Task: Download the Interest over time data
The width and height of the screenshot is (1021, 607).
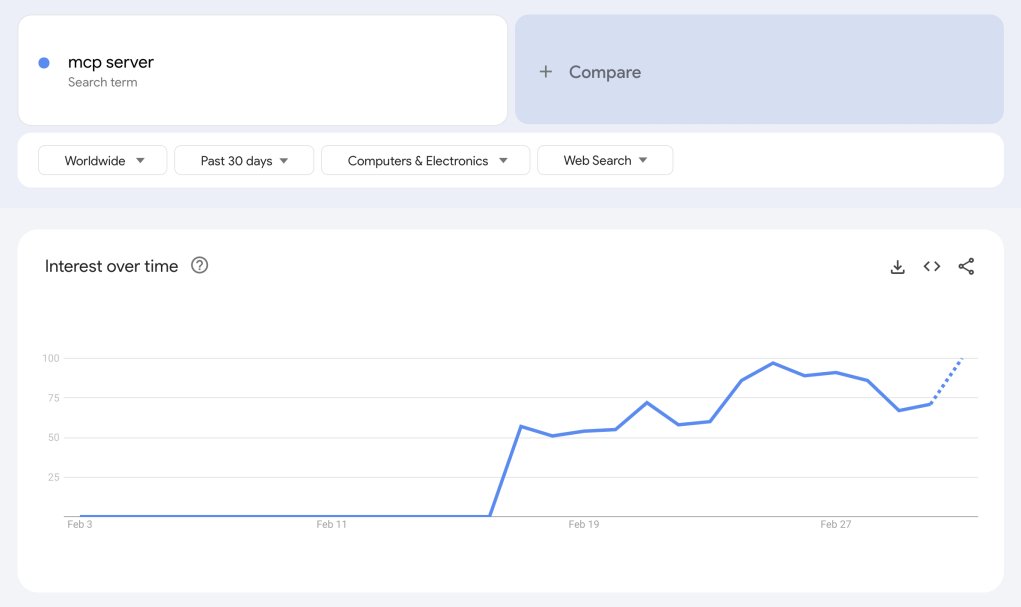Action: pos(897,266)
